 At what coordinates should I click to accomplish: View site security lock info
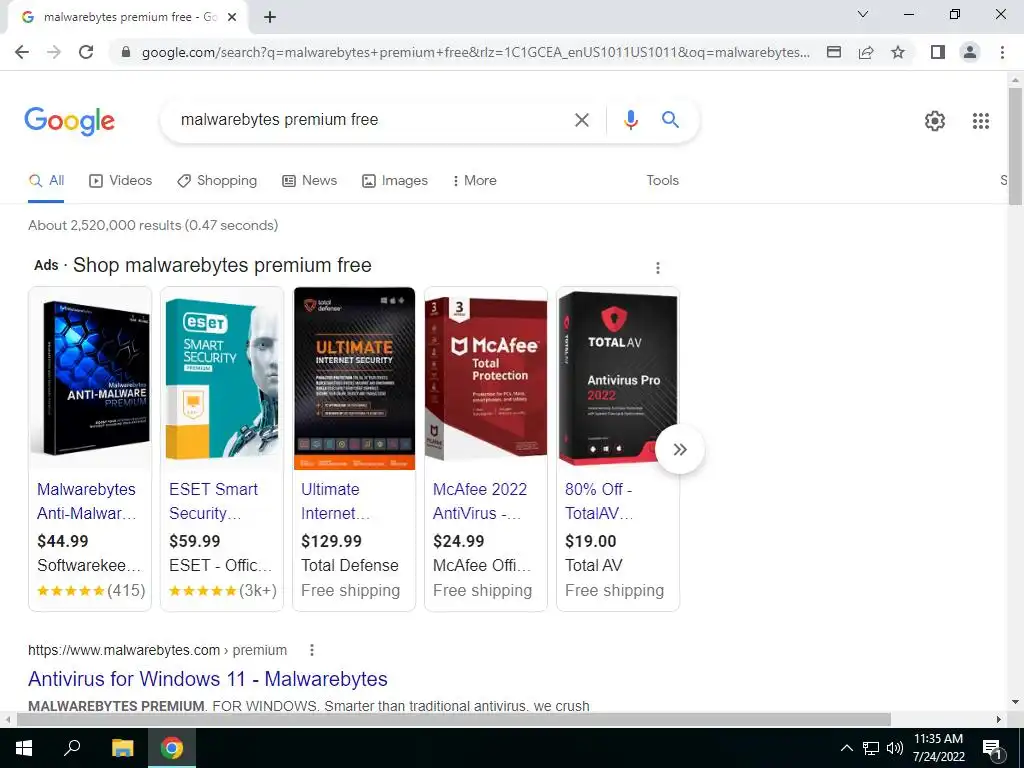point(126,52)
